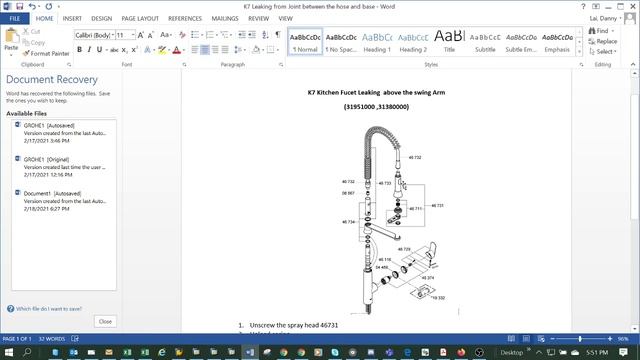Align text left
Image resolution: width=640 pixels, height=360 pixels.
pos(195,50)
